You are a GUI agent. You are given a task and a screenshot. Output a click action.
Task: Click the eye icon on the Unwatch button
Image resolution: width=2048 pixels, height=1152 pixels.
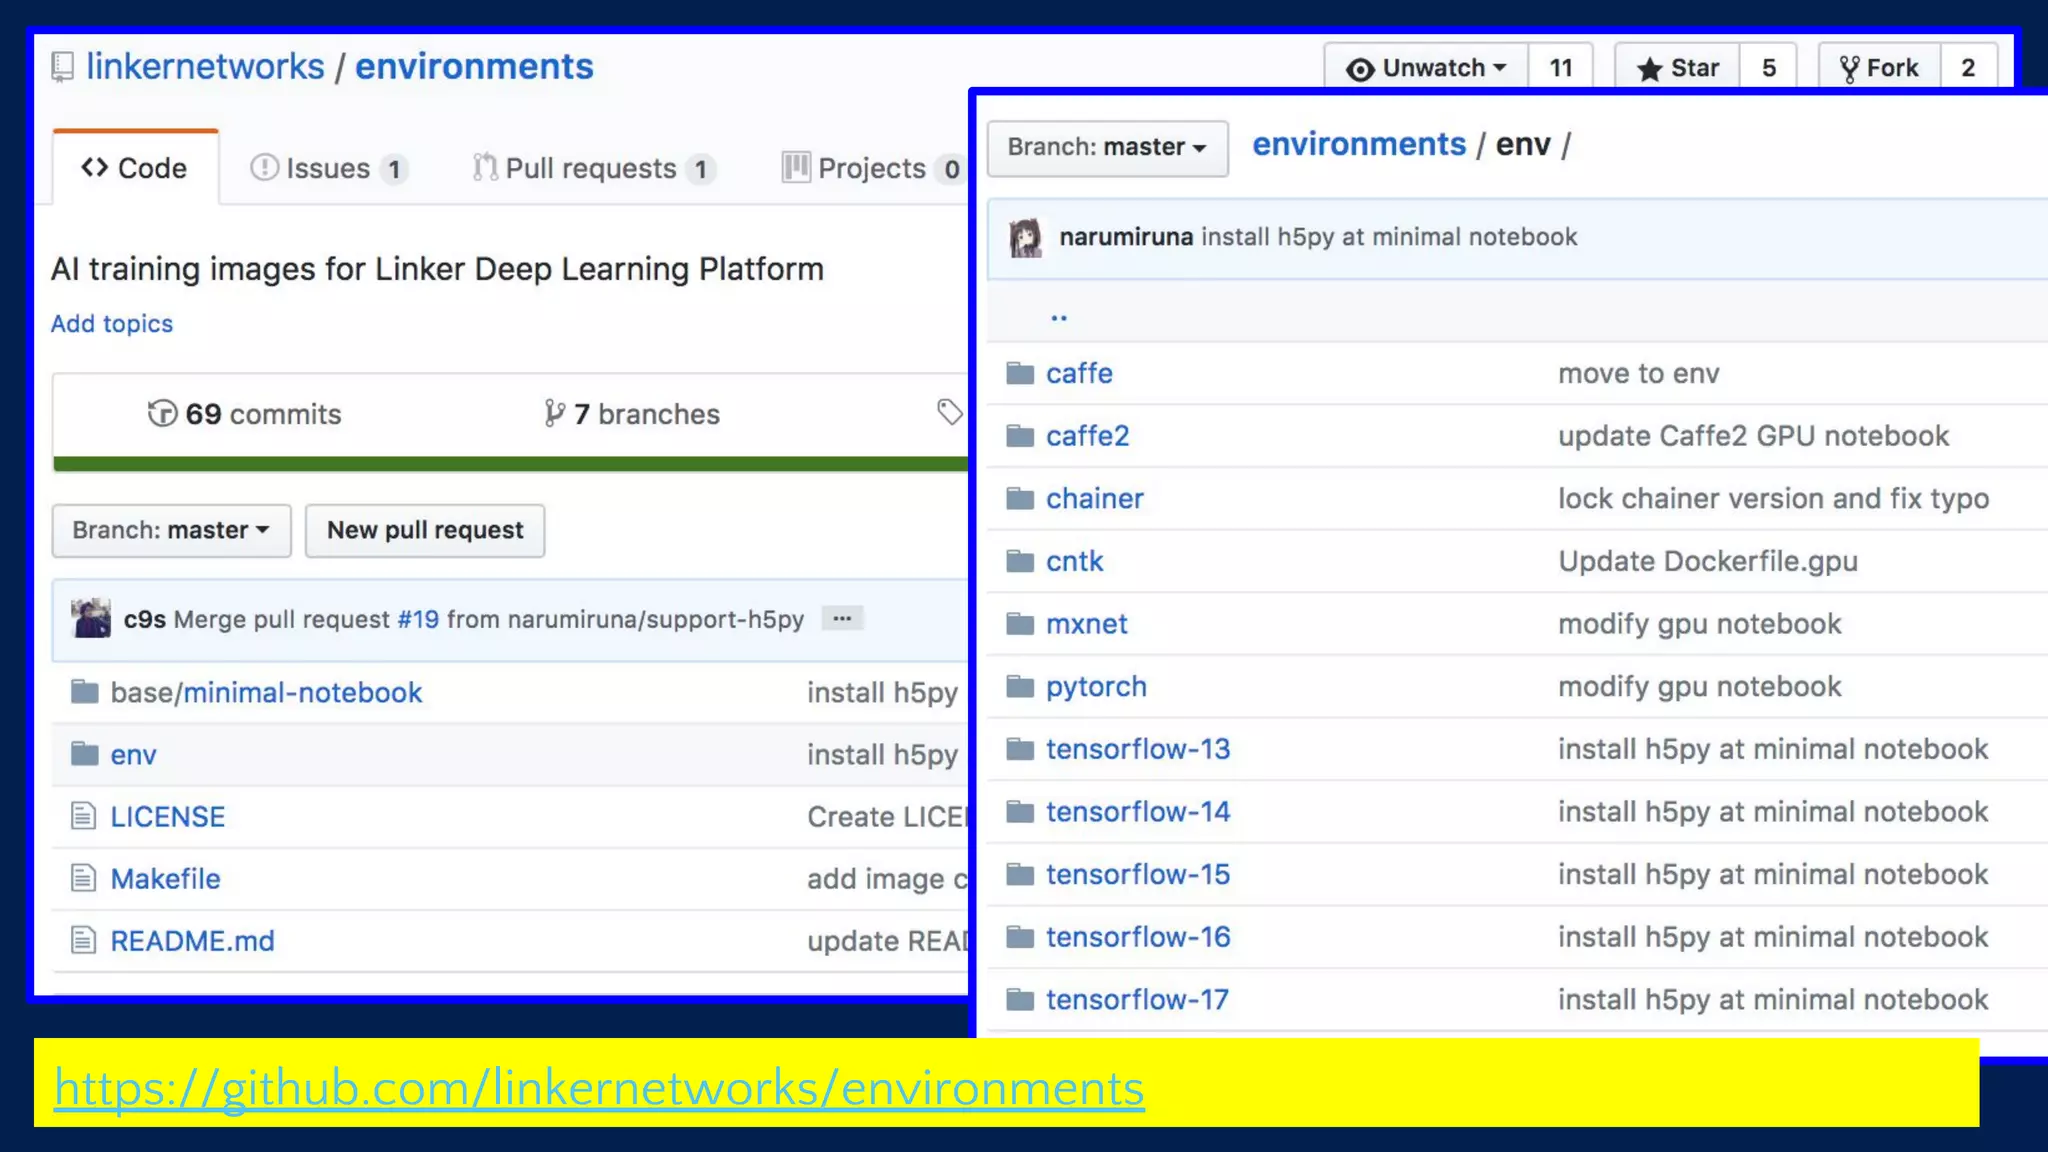pyautogui.click(x=1360, y=69)
